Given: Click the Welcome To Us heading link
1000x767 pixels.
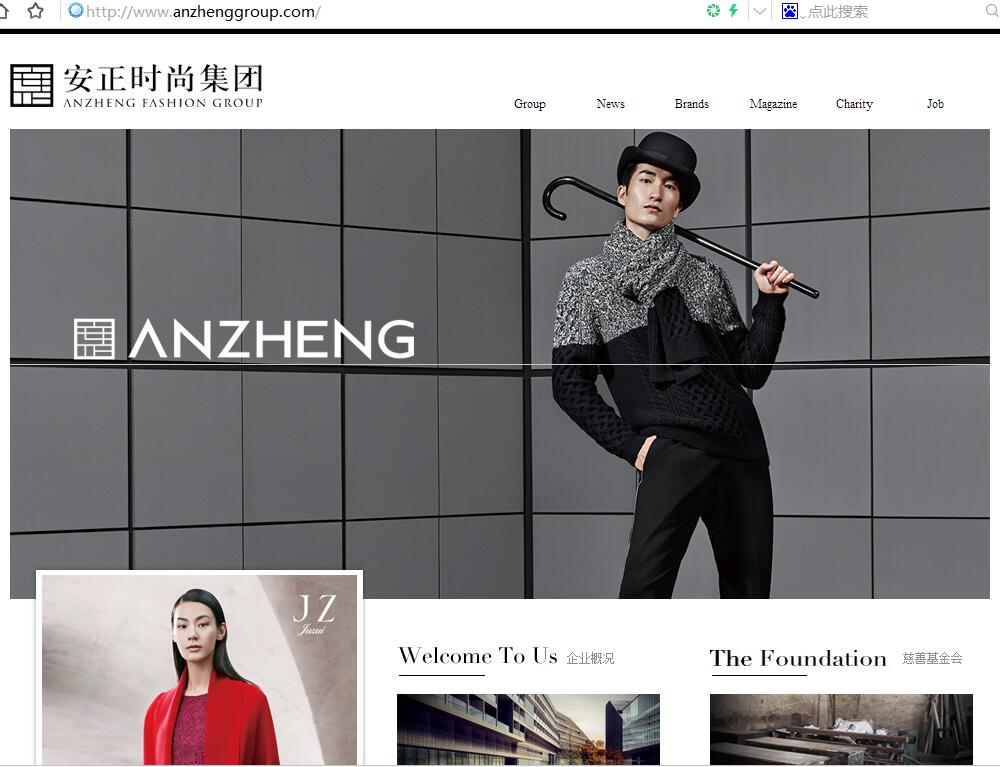Looking at the screenshot, I should pyautogui.click(x=478, y=656).
